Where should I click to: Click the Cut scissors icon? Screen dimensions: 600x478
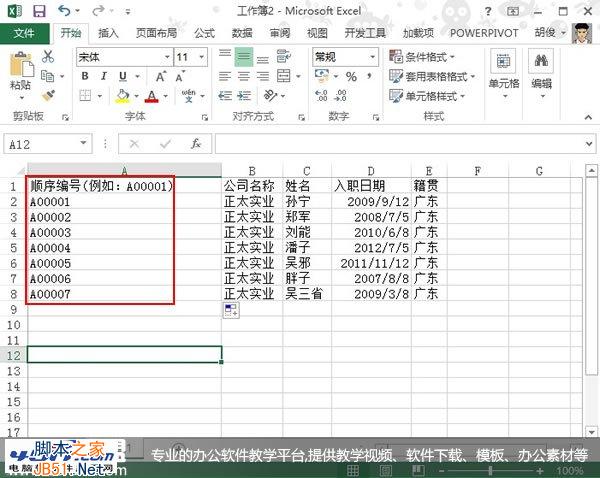[47, 57]
